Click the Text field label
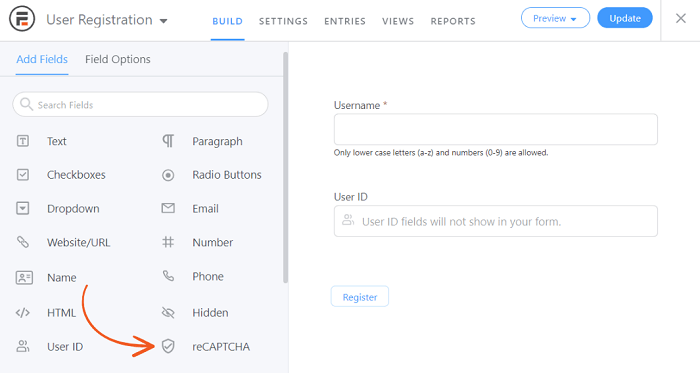Image resolution: width=700 pixels, height=373 pixels. pyautogui.click(x=57, y=141)
